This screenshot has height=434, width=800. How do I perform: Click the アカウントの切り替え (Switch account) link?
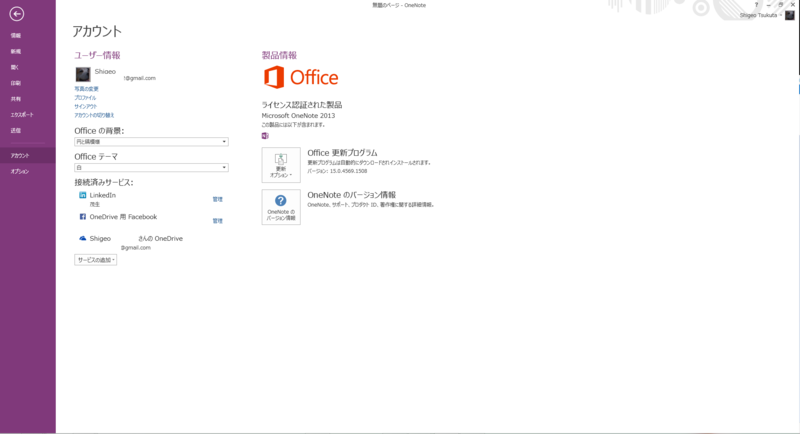click(94, 115)
